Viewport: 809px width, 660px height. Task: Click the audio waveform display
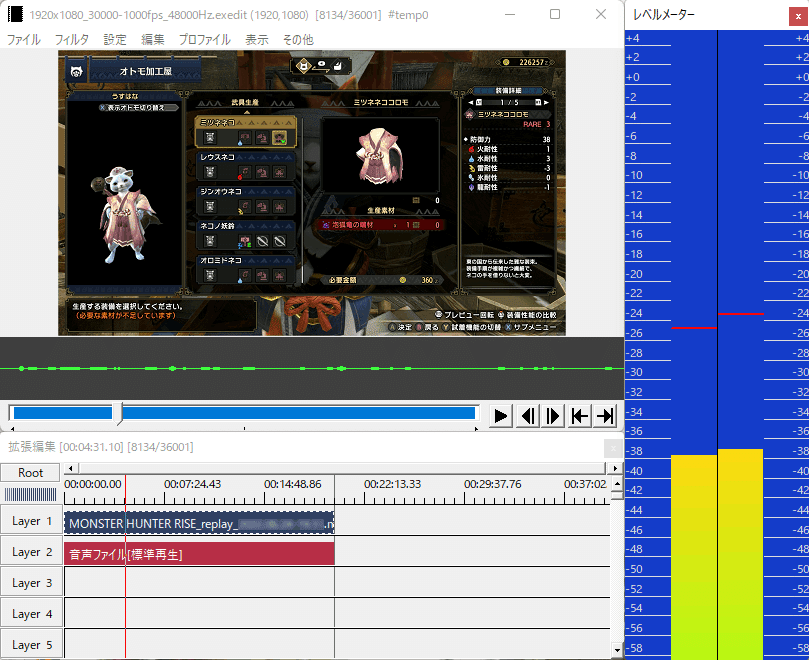312,368
